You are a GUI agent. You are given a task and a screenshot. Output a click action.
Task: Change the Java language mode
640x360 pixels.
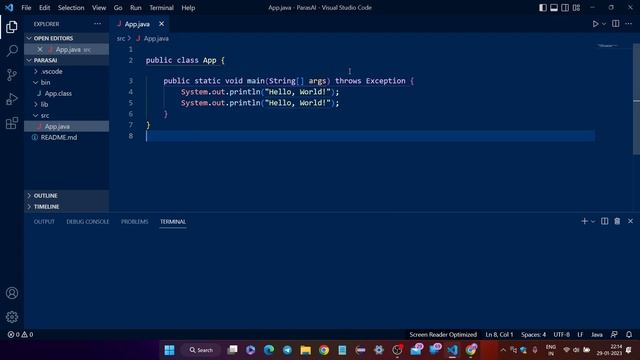(x=597, y=334)
